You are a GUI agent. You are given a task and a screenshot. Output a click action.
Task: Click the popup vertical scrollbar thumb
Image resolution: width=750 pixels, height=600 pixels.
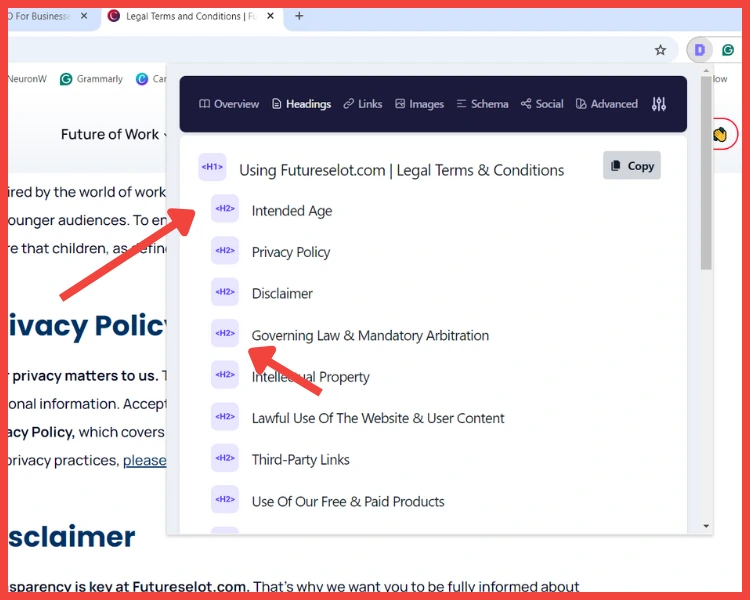click(706, 173)
